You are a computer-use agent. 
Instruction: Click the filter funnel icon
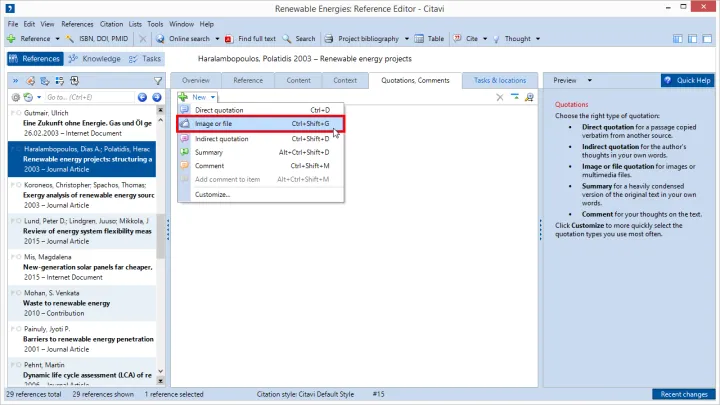tap(158, 81)
